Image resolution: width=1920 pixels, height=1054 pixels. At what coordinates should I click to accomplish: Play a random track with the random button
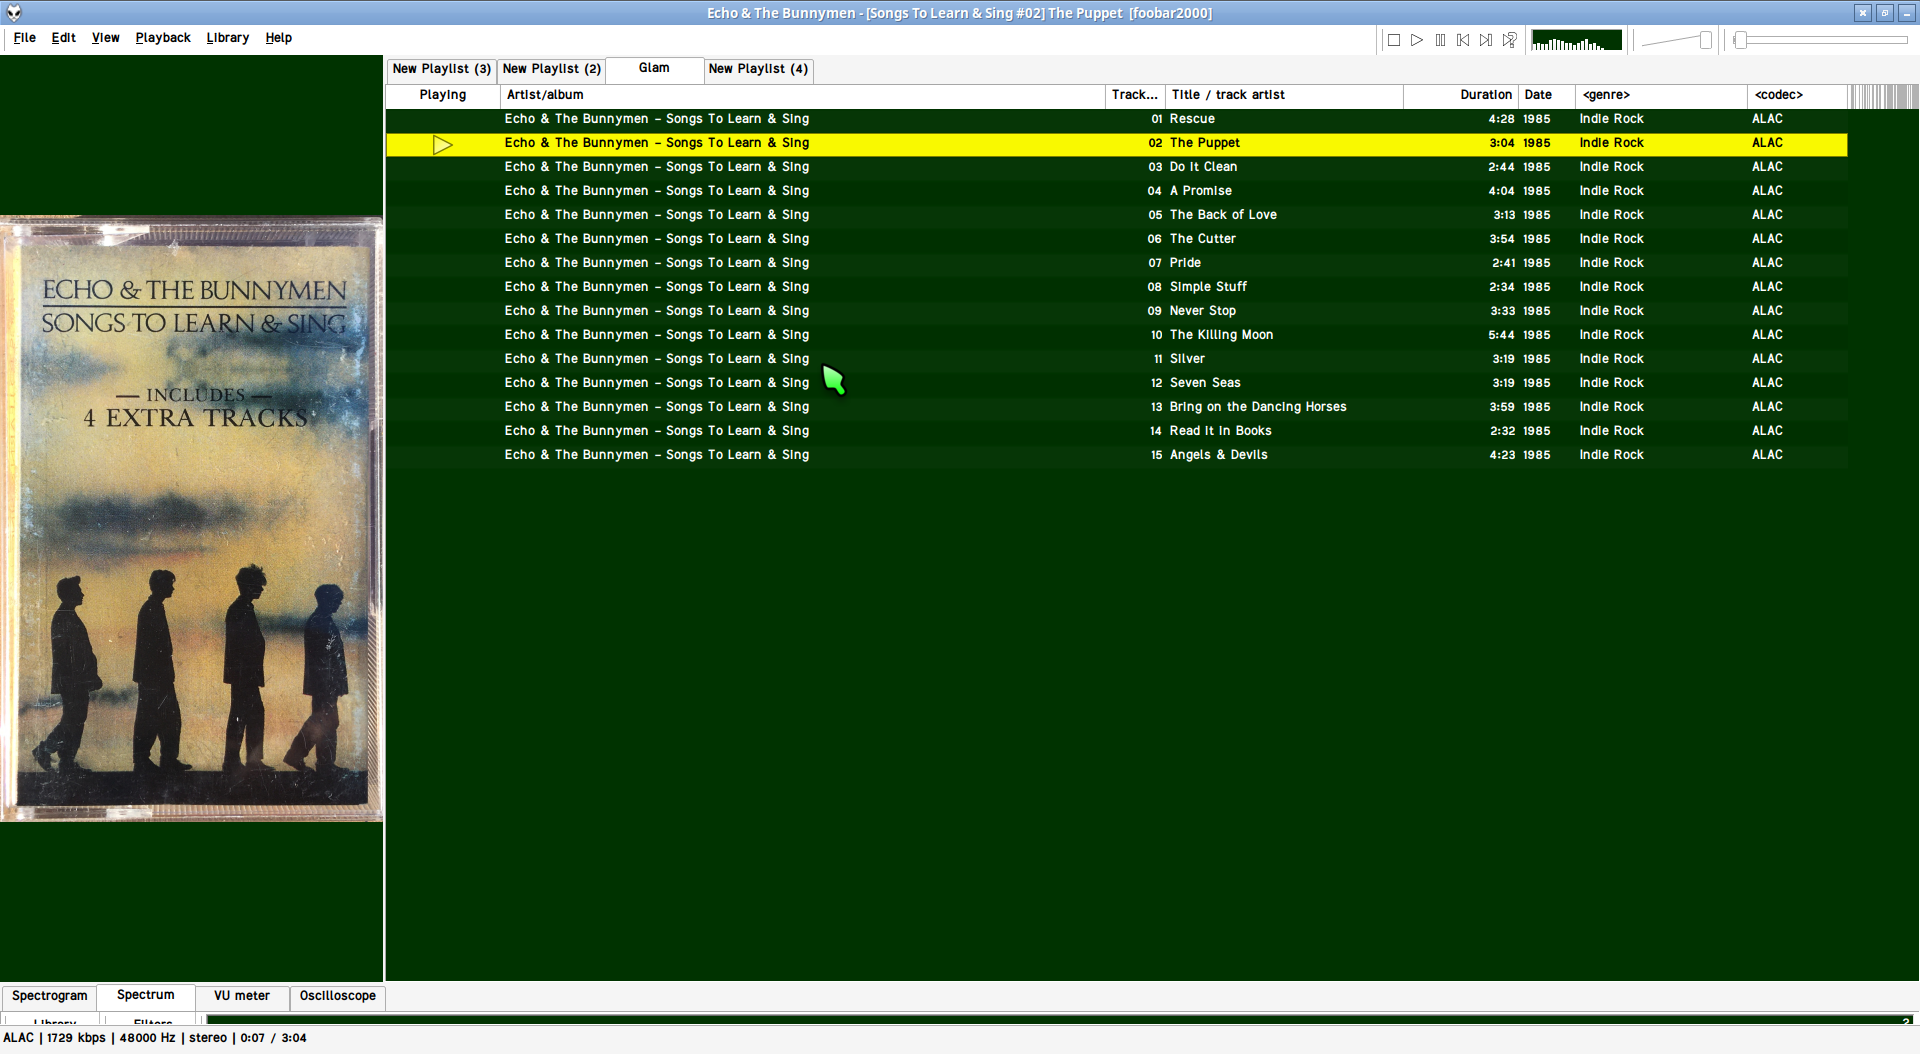(1509, 40)
